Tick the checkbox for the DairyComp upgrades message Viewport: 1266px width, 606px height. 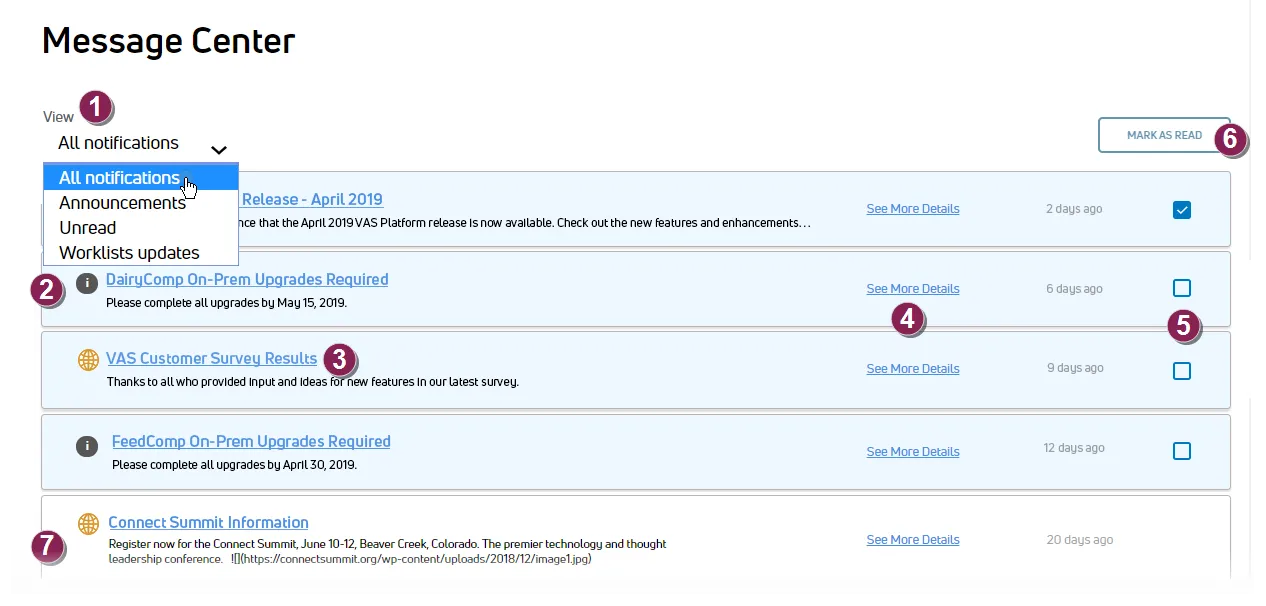point(1182,288)
